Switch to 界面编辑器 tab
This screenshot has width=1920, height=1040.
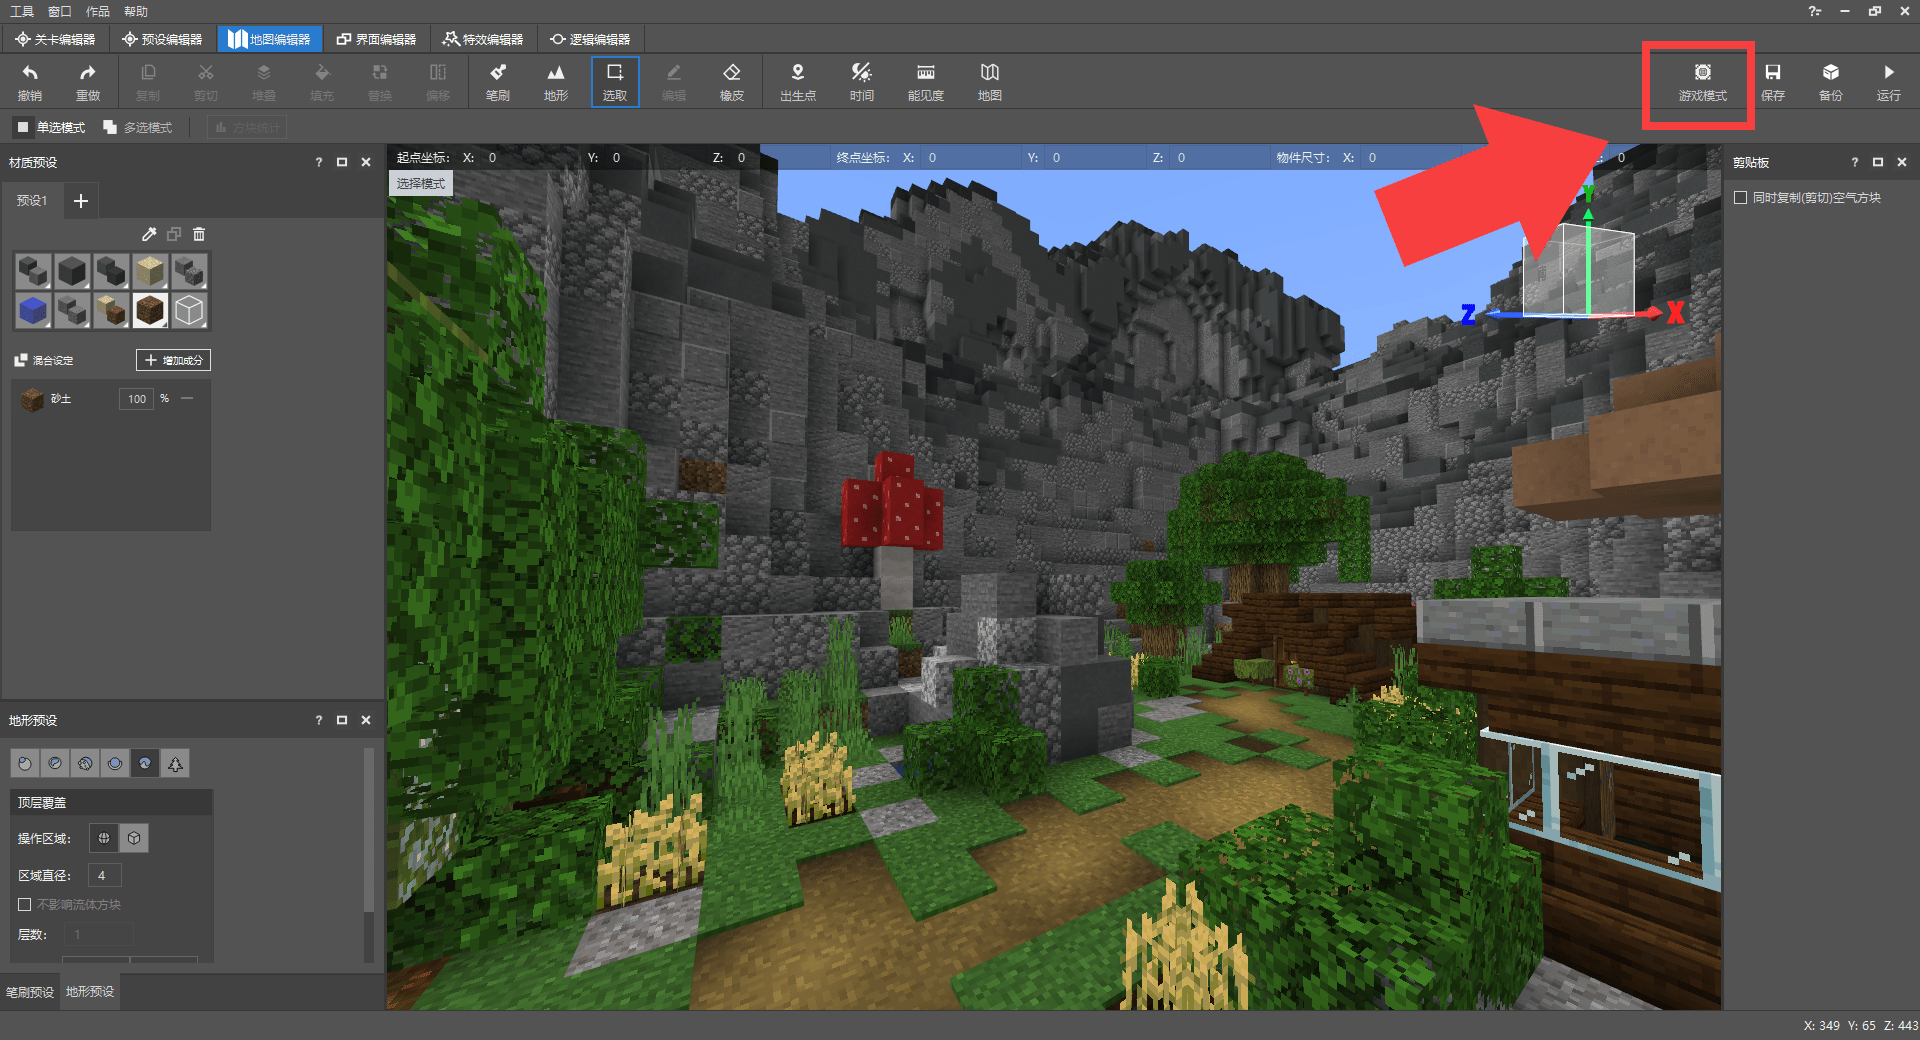376,39
